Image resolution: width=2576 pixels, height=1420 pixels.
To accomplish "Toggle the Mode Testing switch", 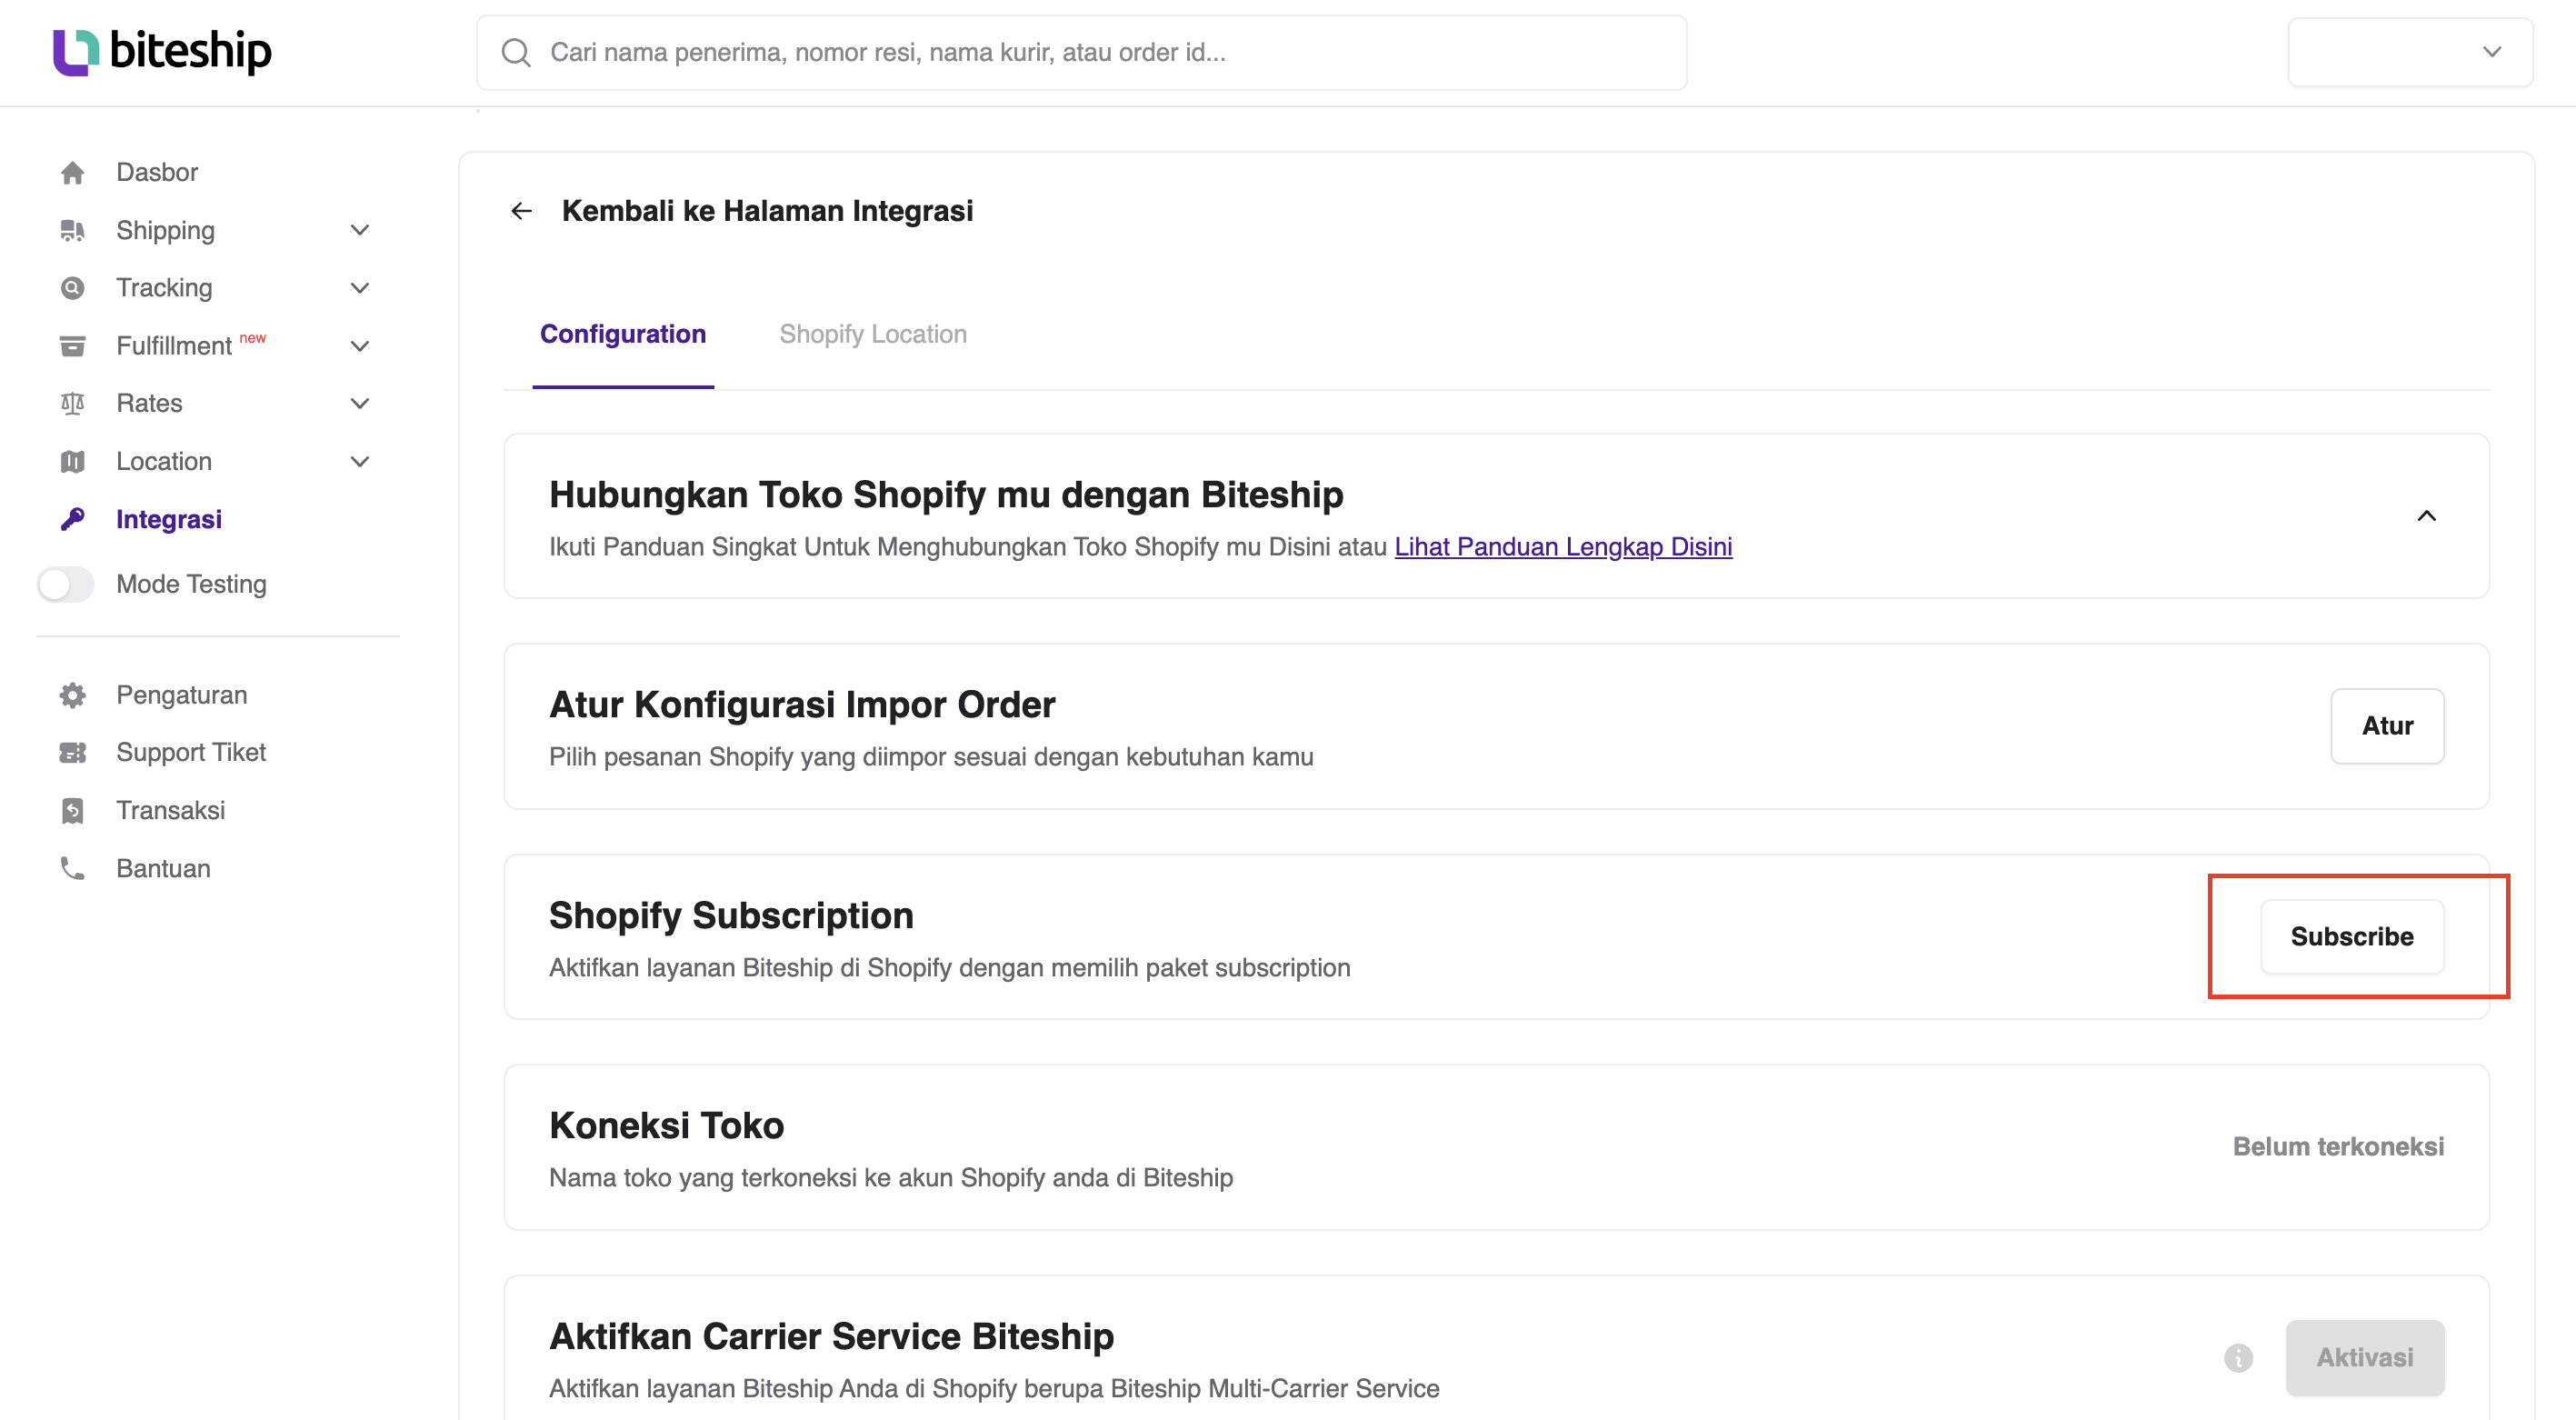I will point(66,584).
